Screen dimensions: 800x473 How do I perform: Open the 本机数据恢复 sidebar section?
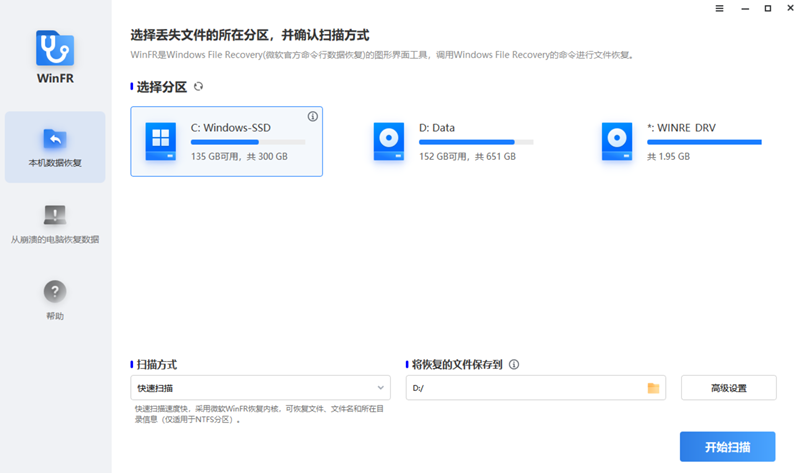tap(55, 147)
